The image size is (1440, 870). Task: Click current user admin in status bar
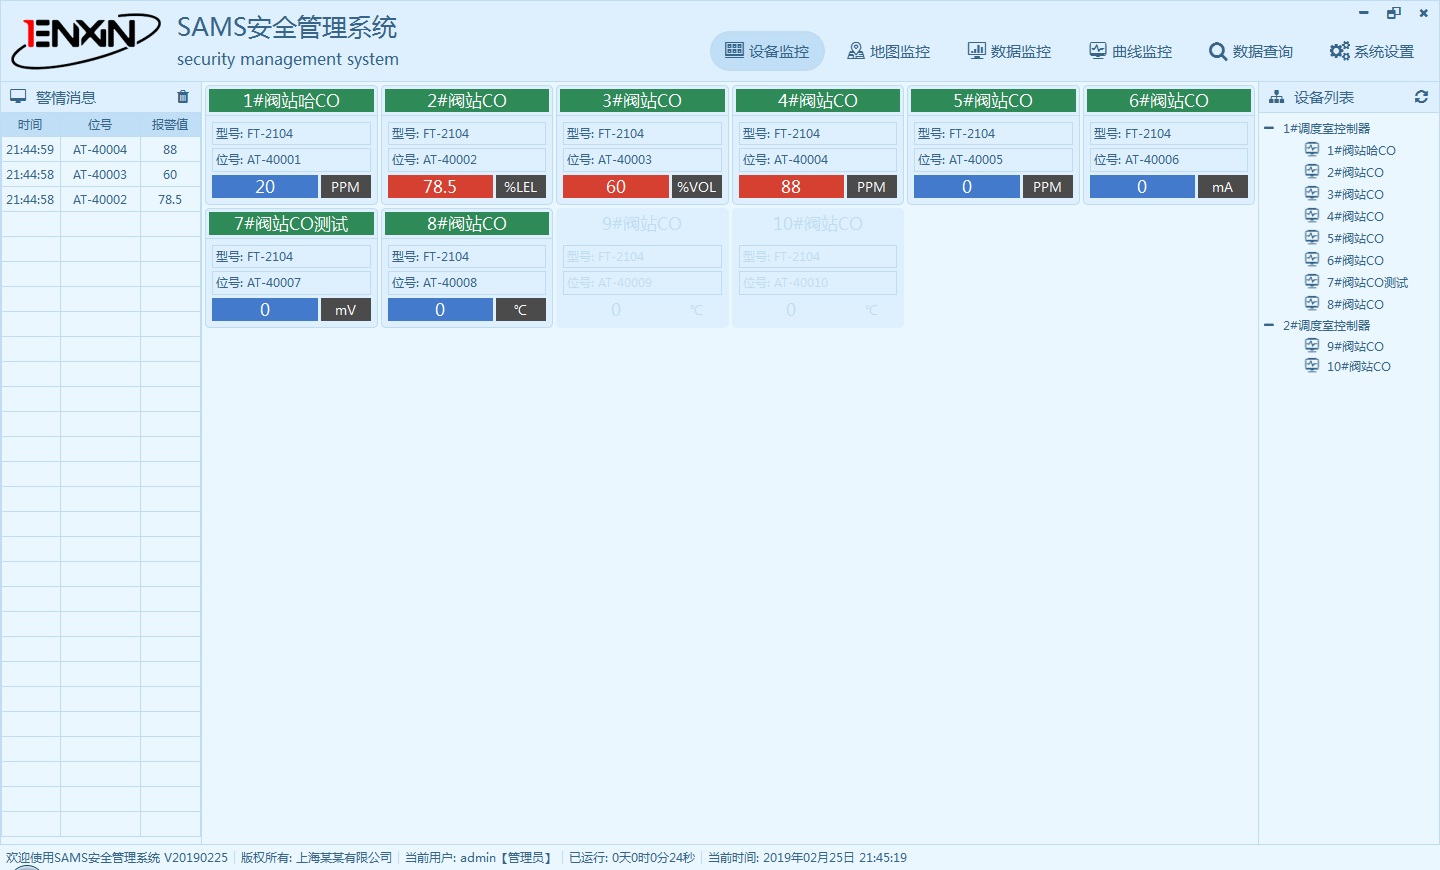click(478, 858)
